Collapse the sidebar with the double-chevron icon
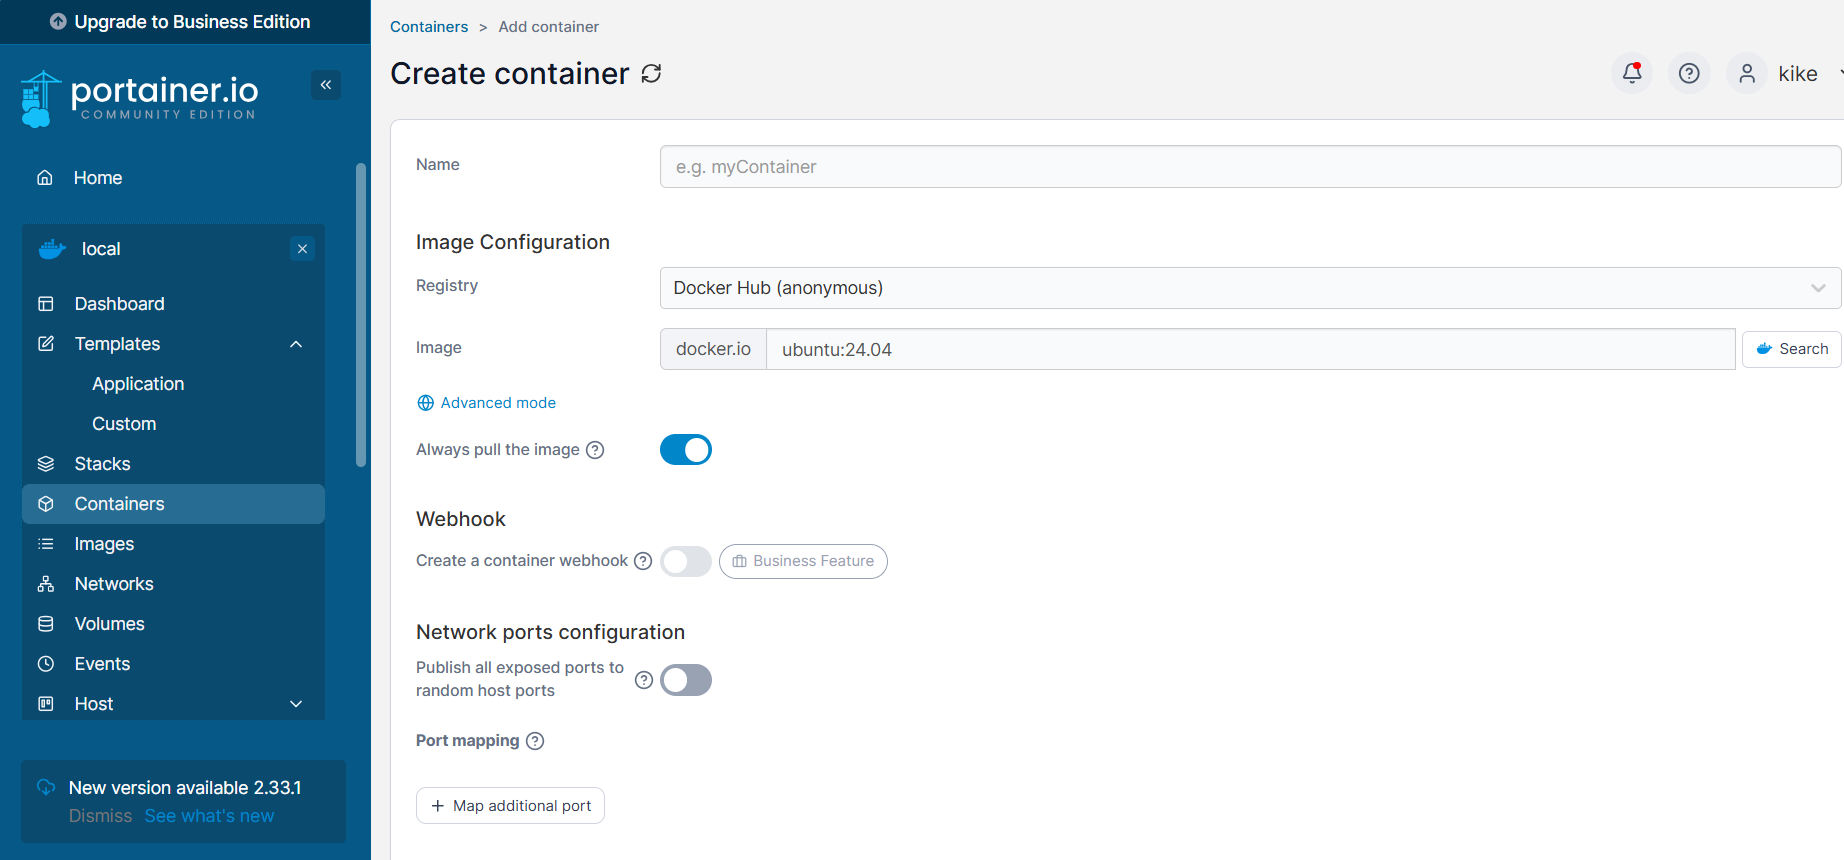This screenshot has height=860, width=1844. 326,85
